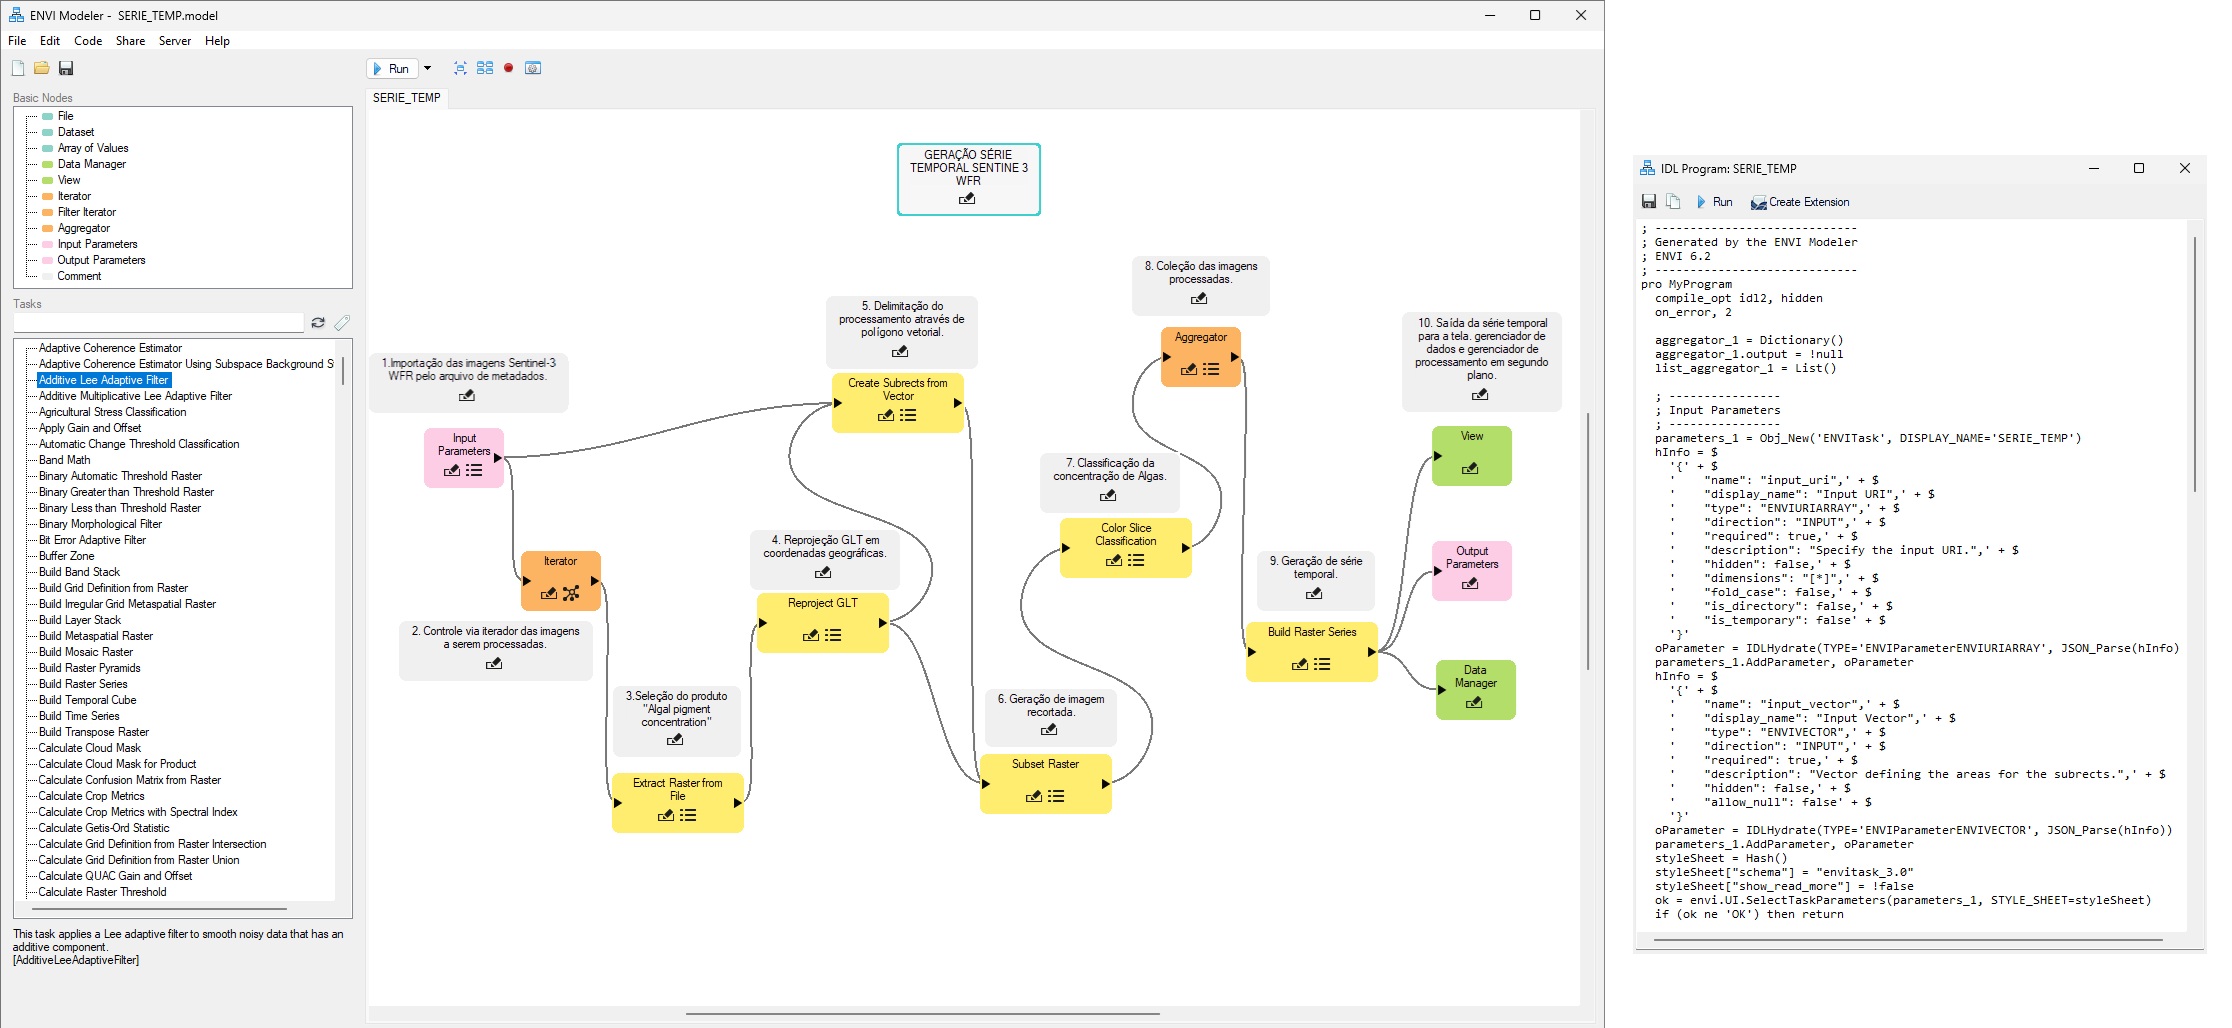Click the Tasks search input field

pyautogui.click(x=158, y=323)
